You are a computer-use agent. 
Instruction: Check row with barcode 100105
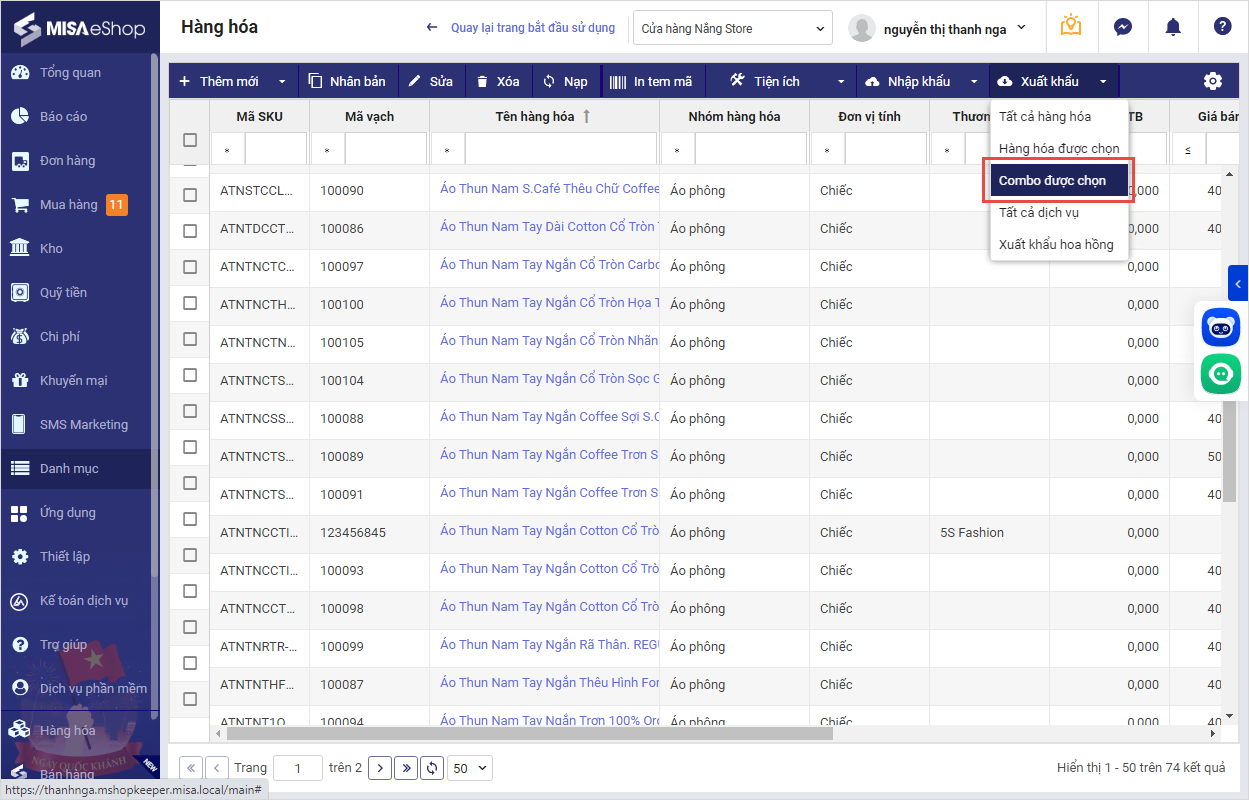[190, 339]
